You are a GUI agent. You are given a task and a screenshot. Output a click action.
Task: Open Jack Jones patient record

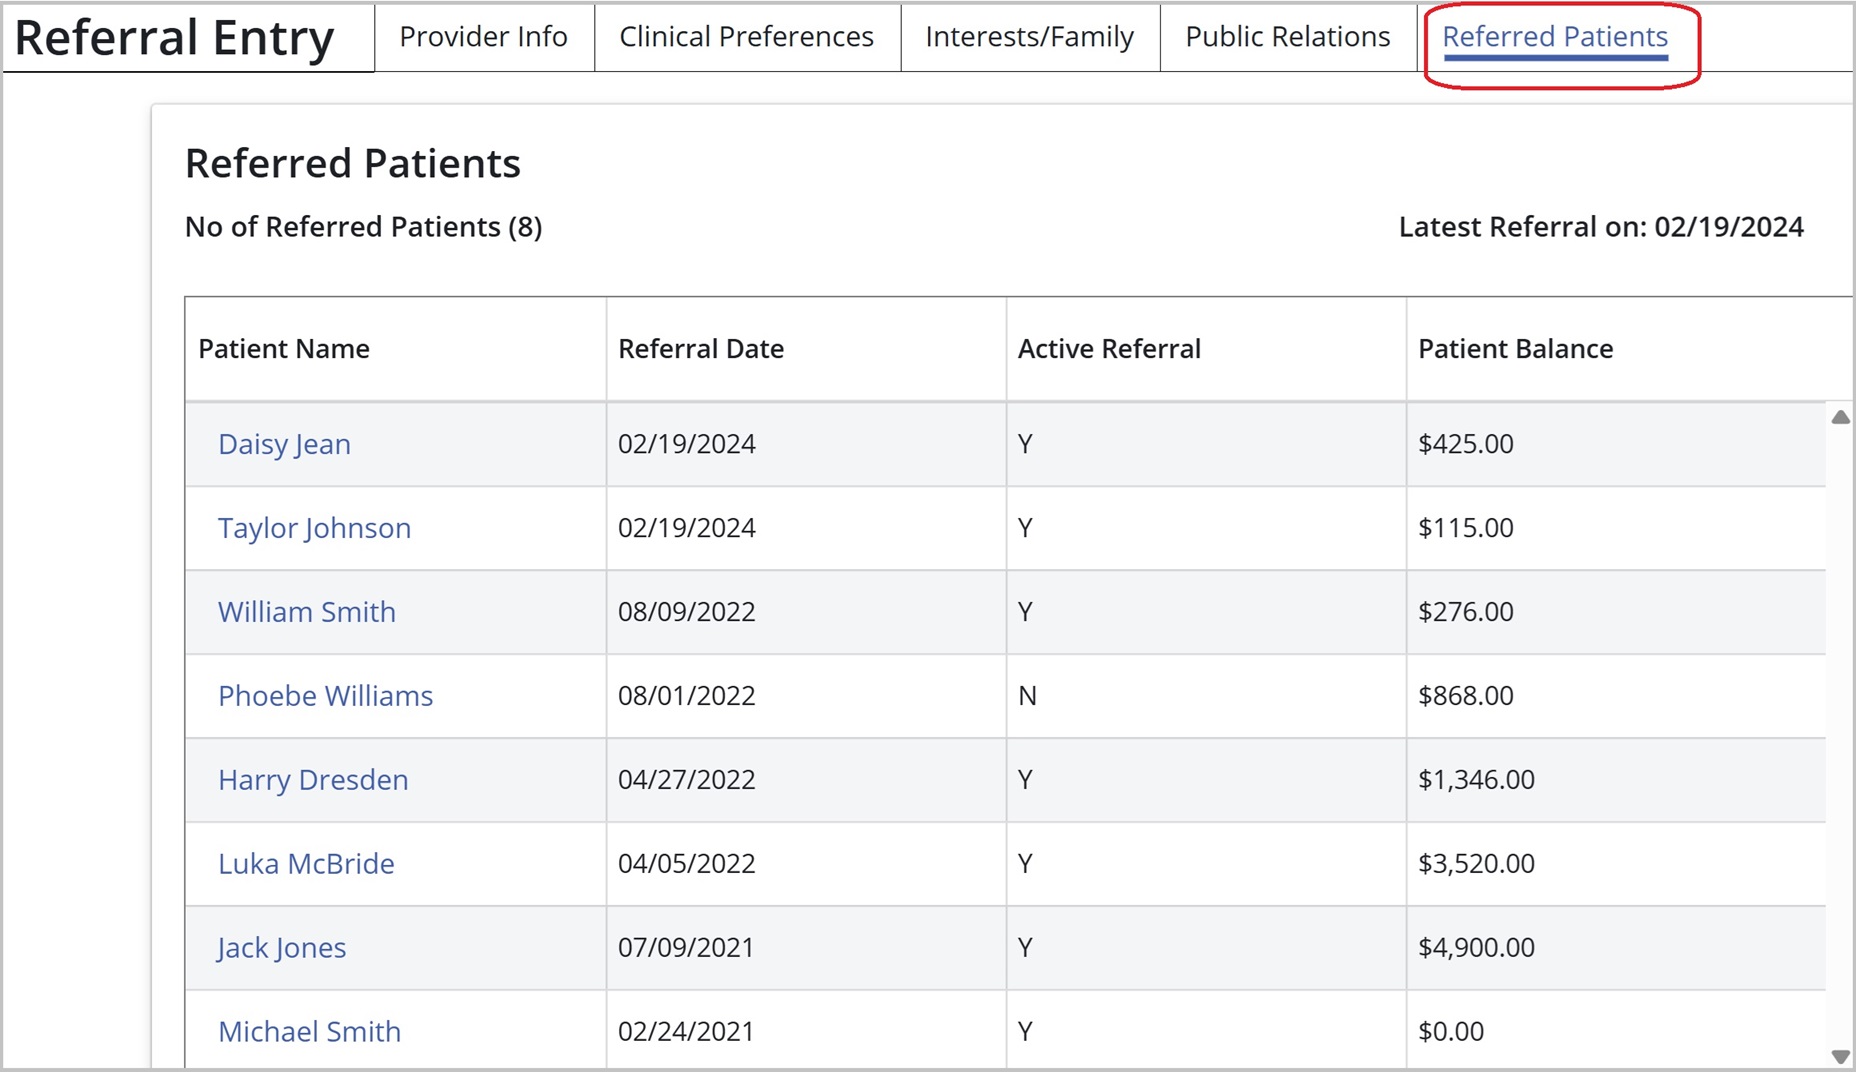point(282,948)
